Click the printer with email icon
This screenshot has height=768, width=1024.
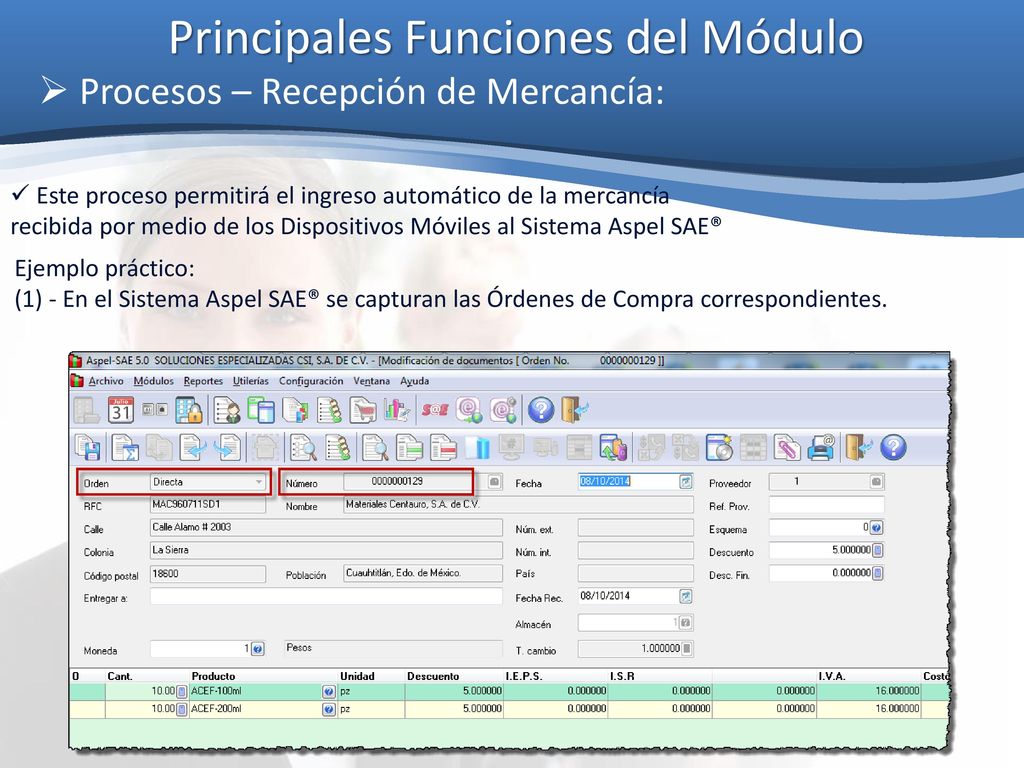pyautogui.click(x=822, y=447)
